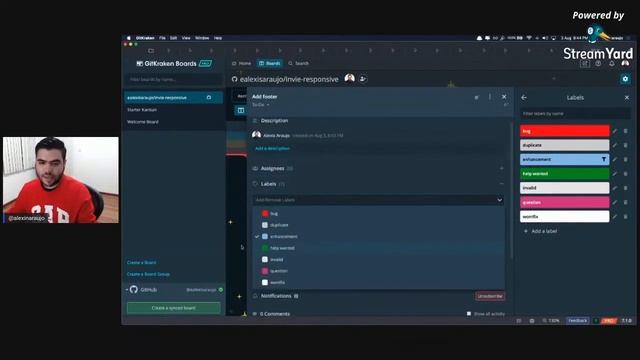Click Create a Board link
Viewport: 640px width, 360px height.
pos(142,262)
